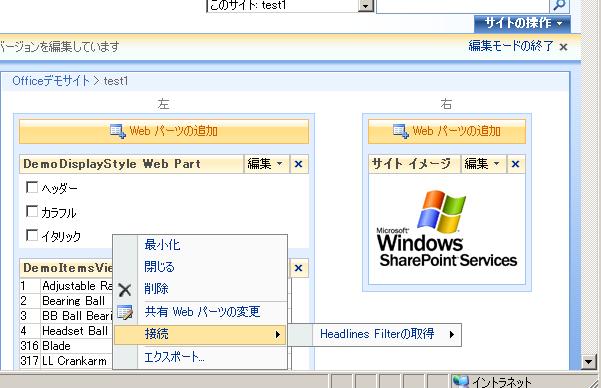Click the Bearing Ball row

point(67,301)
